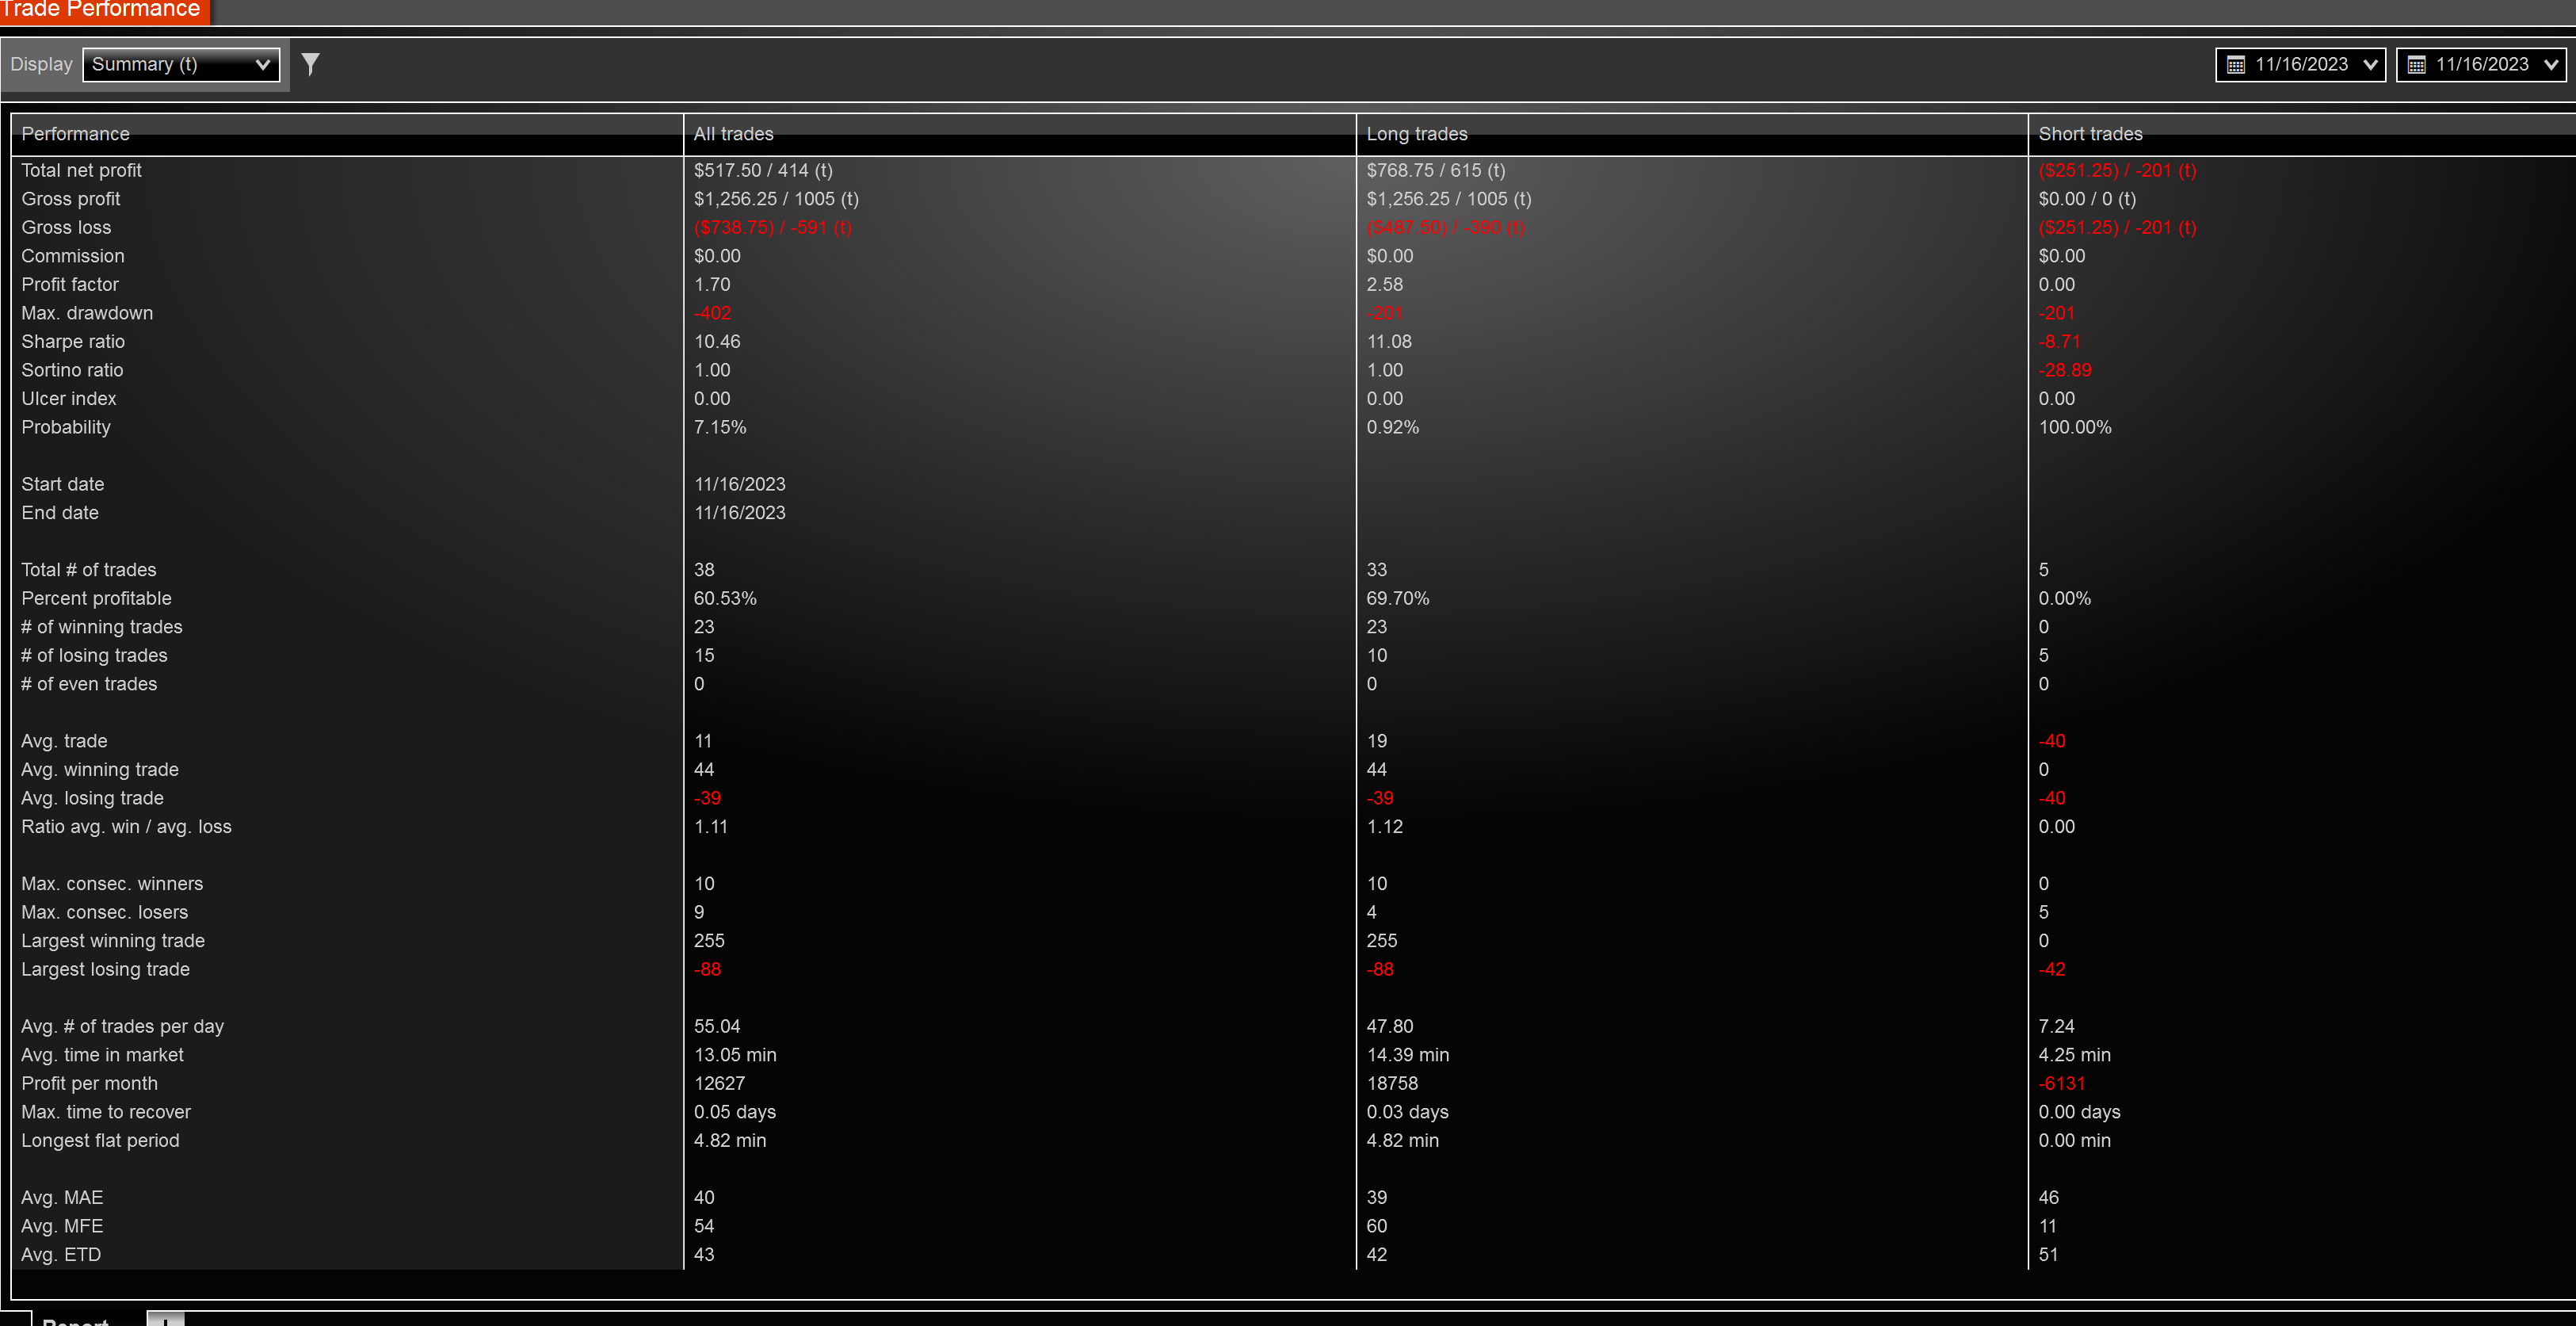The width and height of the screenshot is (2576, 1326).
Task: Open the end date calendar icon
Action: pos(2416,65)
